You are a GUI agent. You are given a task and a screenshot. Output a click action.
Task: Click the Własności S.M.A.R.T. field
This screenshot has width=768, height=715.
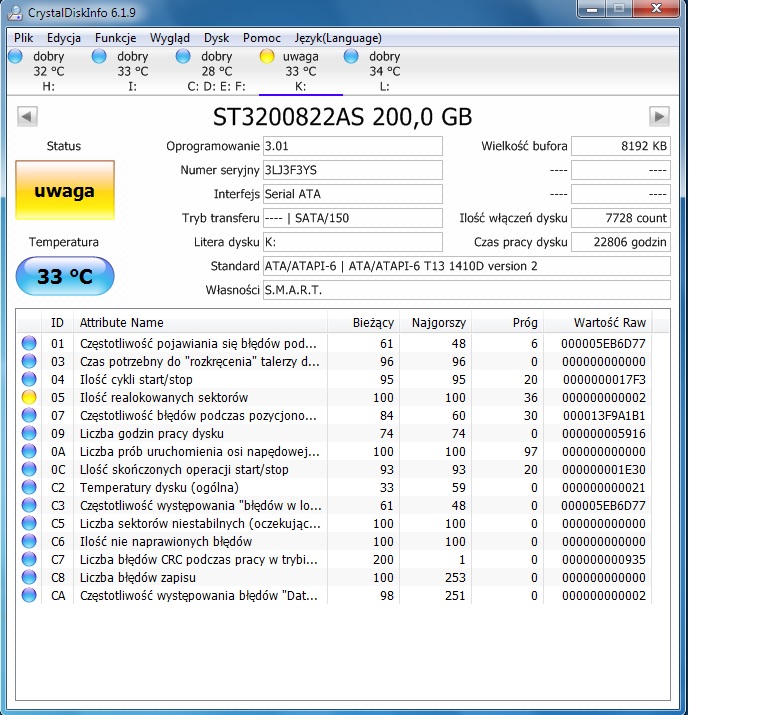tap(467, 290)
